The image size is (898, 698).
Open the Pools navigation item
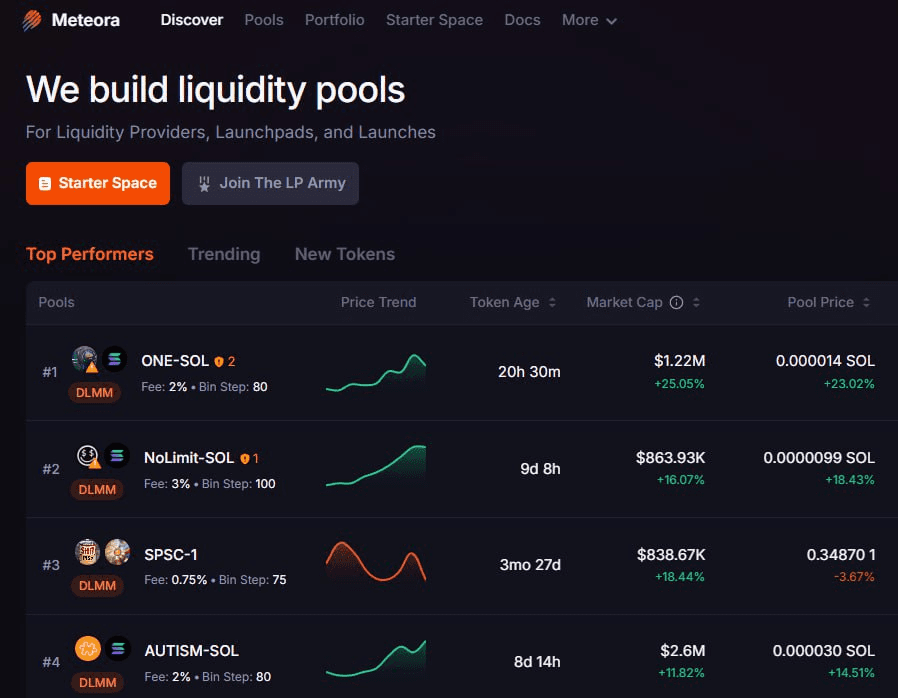tap(264, 20)
